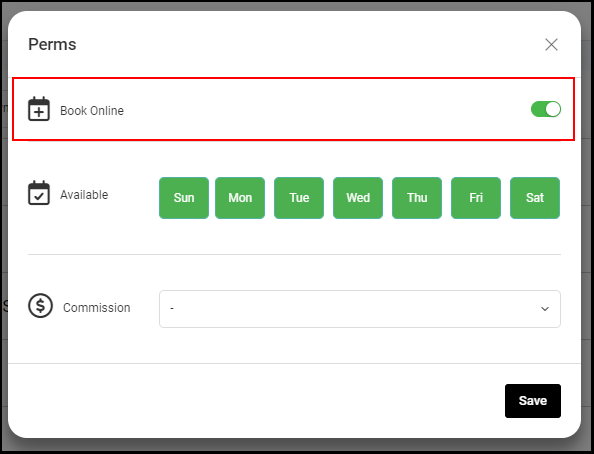
Task: Toggle Mon availability
Action: [x=240, y=198]
